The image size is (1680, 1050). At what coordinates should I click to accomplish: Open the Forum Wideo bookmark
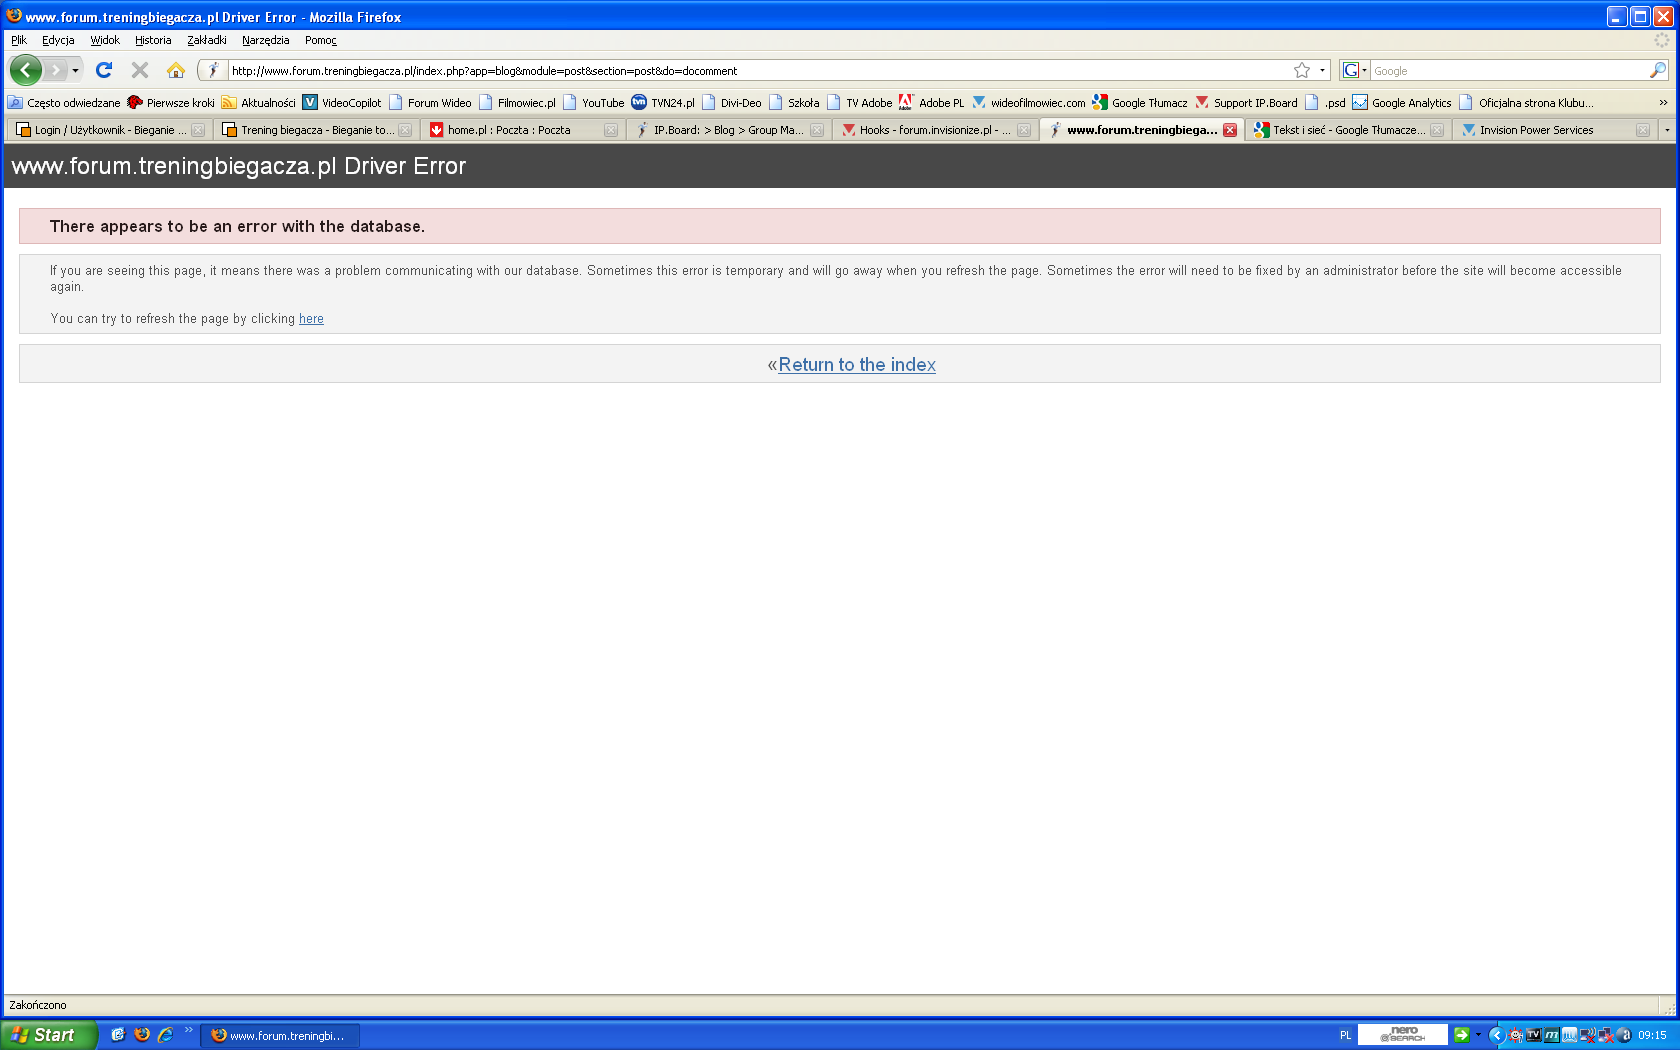(x=430, y=102)
